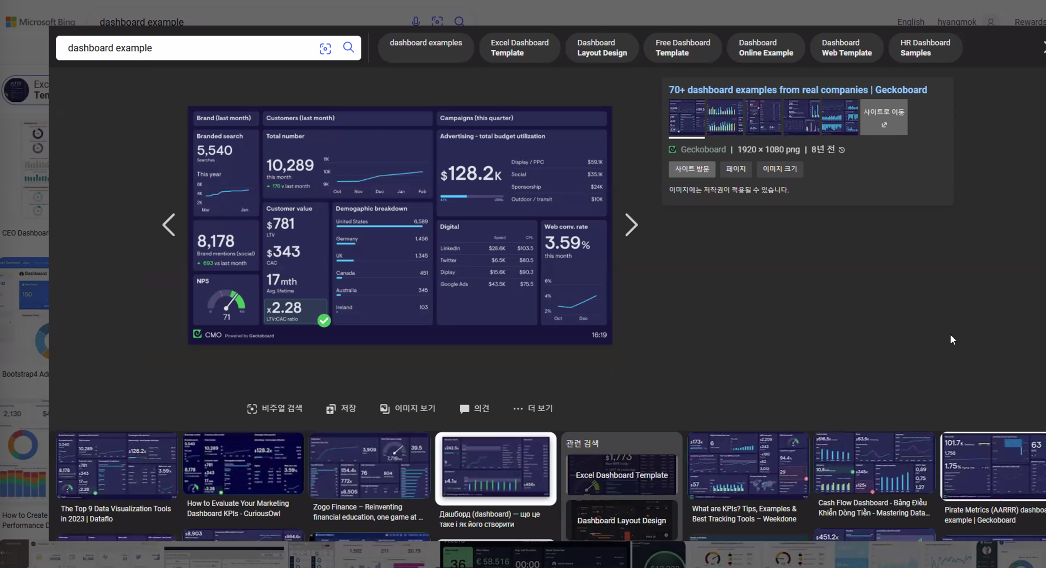Viewport: 1046px width, 568px height.
Task: Click the background header search magnifier icon
Action: pos(459,21)
